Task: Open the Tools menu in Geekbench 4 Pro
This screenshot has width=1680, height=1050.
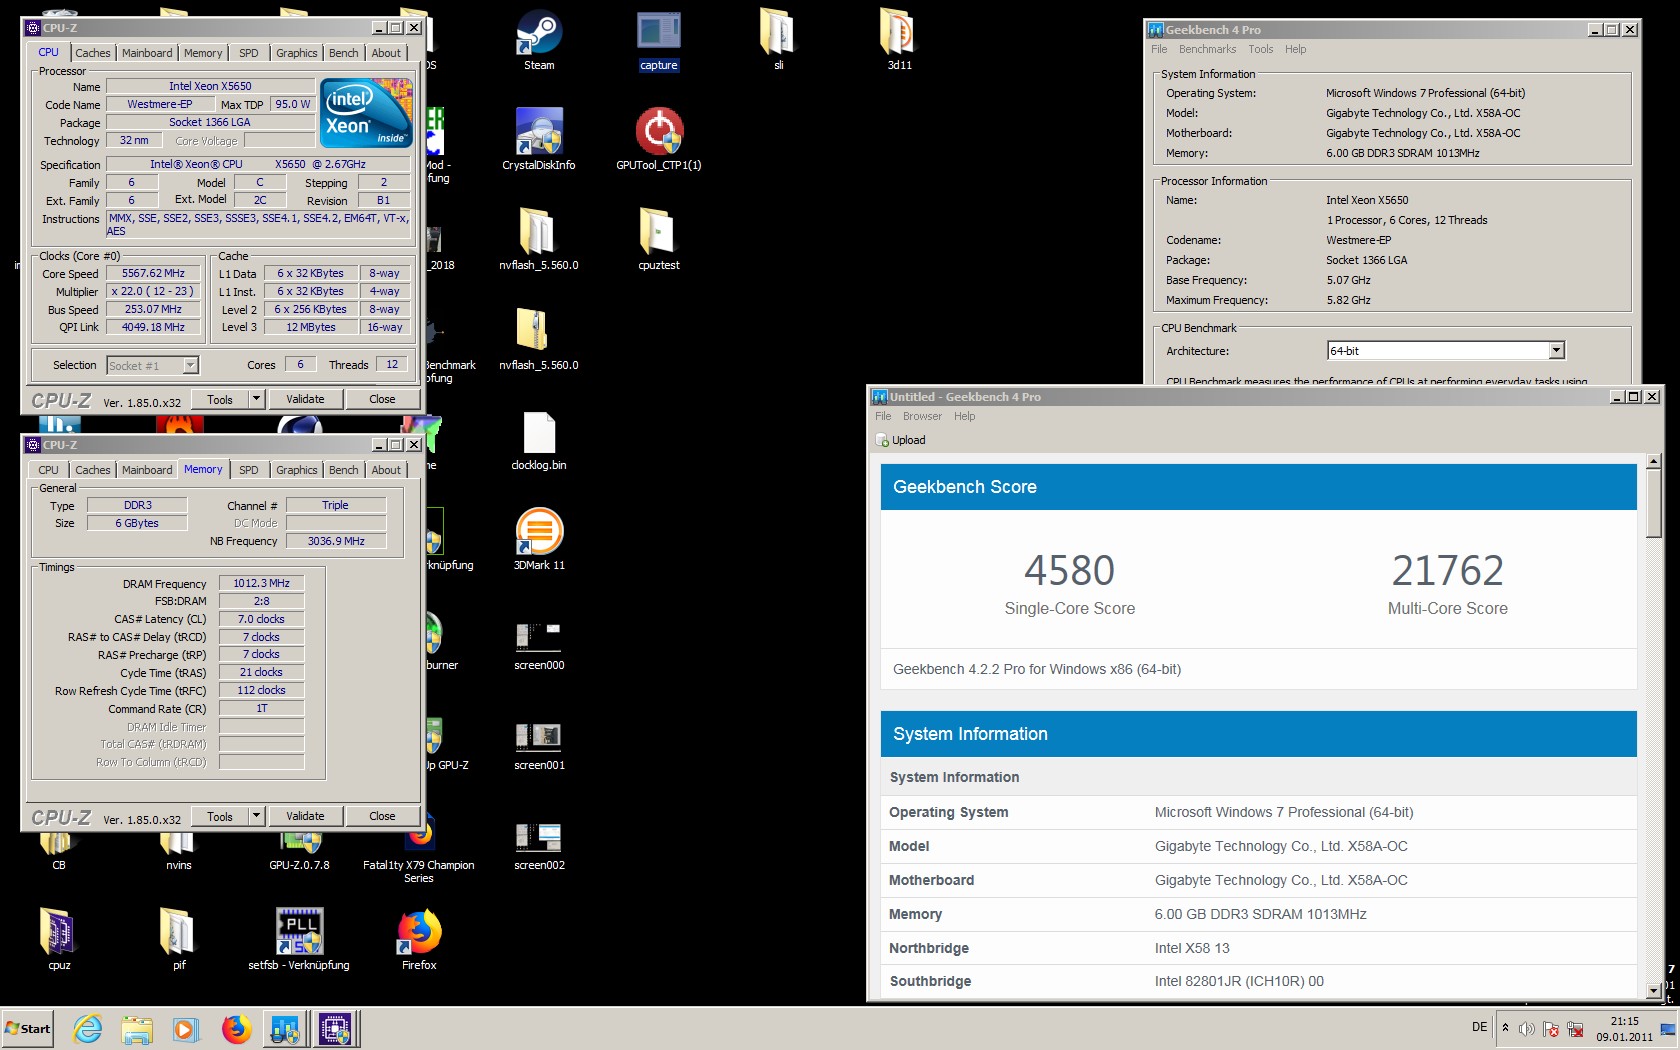Action: [1260, 49]
